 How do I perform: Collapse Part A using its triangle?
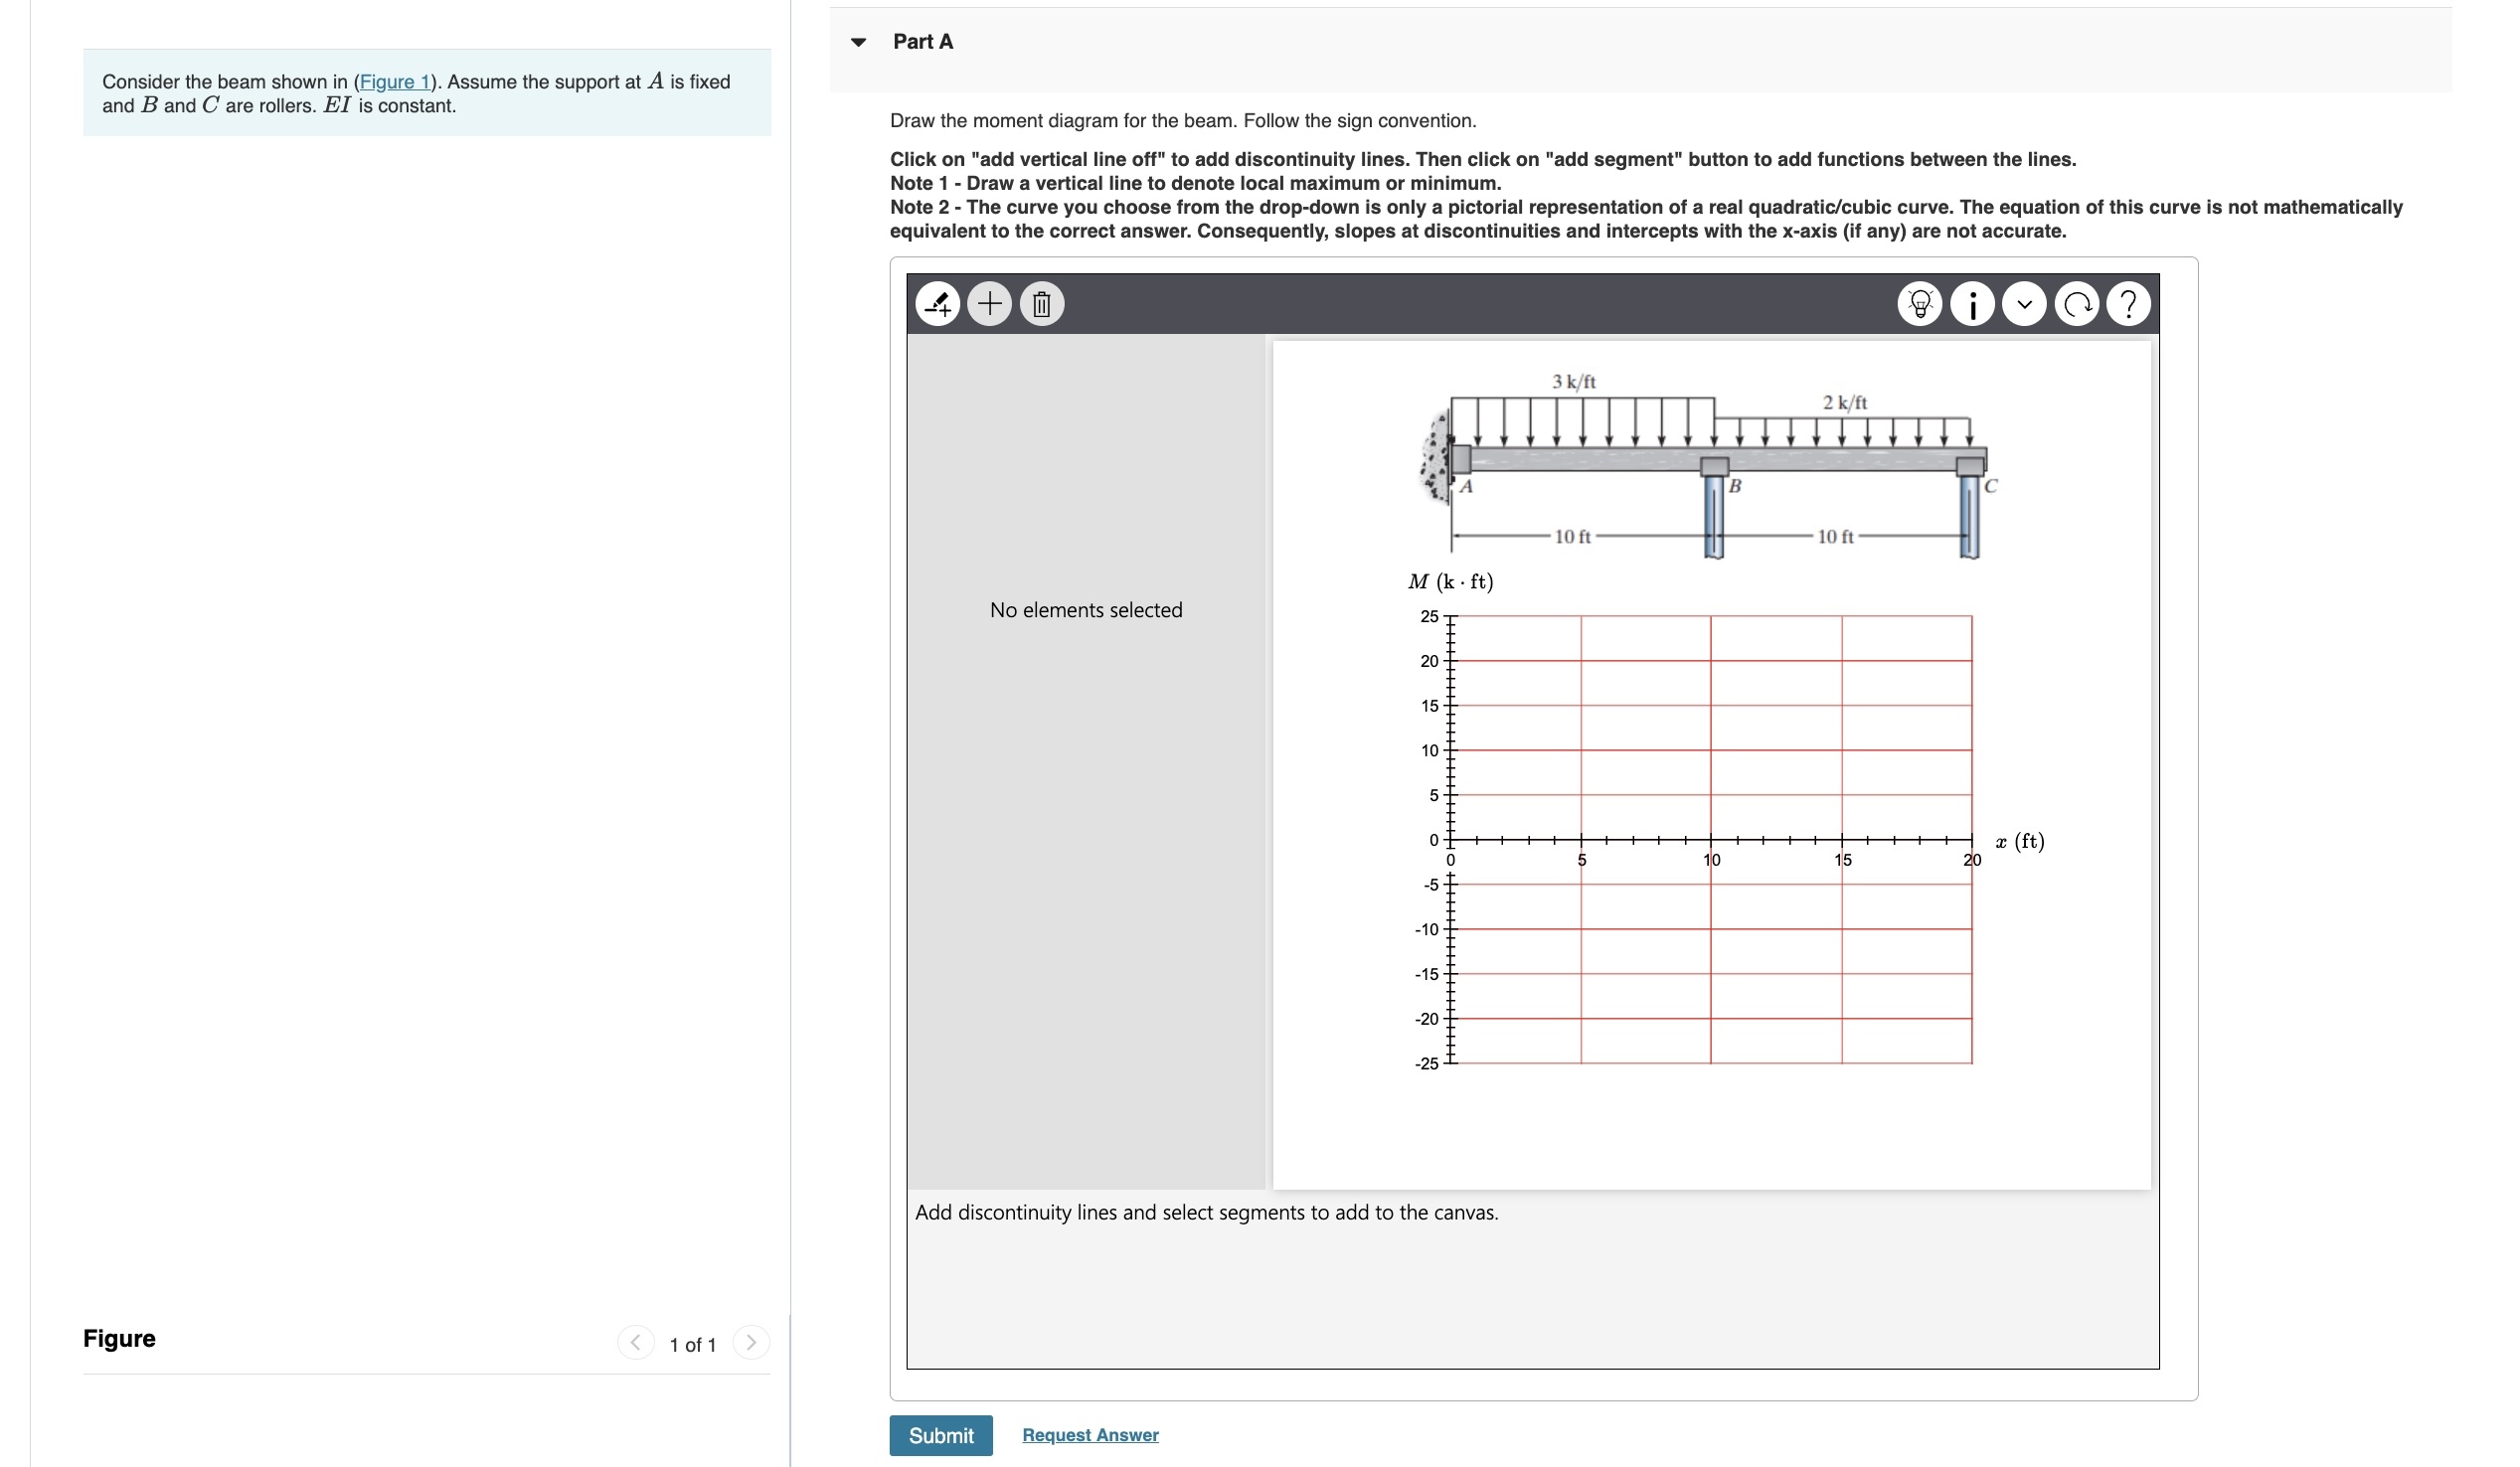[x=861, y=41]
